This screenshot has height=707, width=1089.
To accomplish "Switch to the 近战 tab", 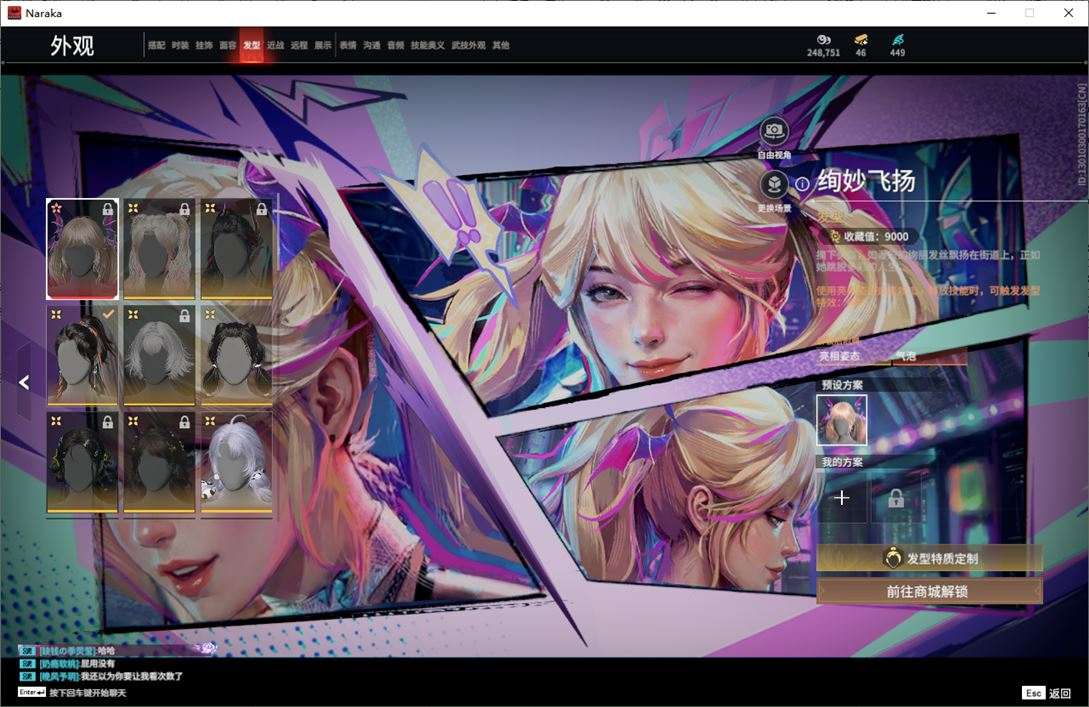I will pos(276,45).
